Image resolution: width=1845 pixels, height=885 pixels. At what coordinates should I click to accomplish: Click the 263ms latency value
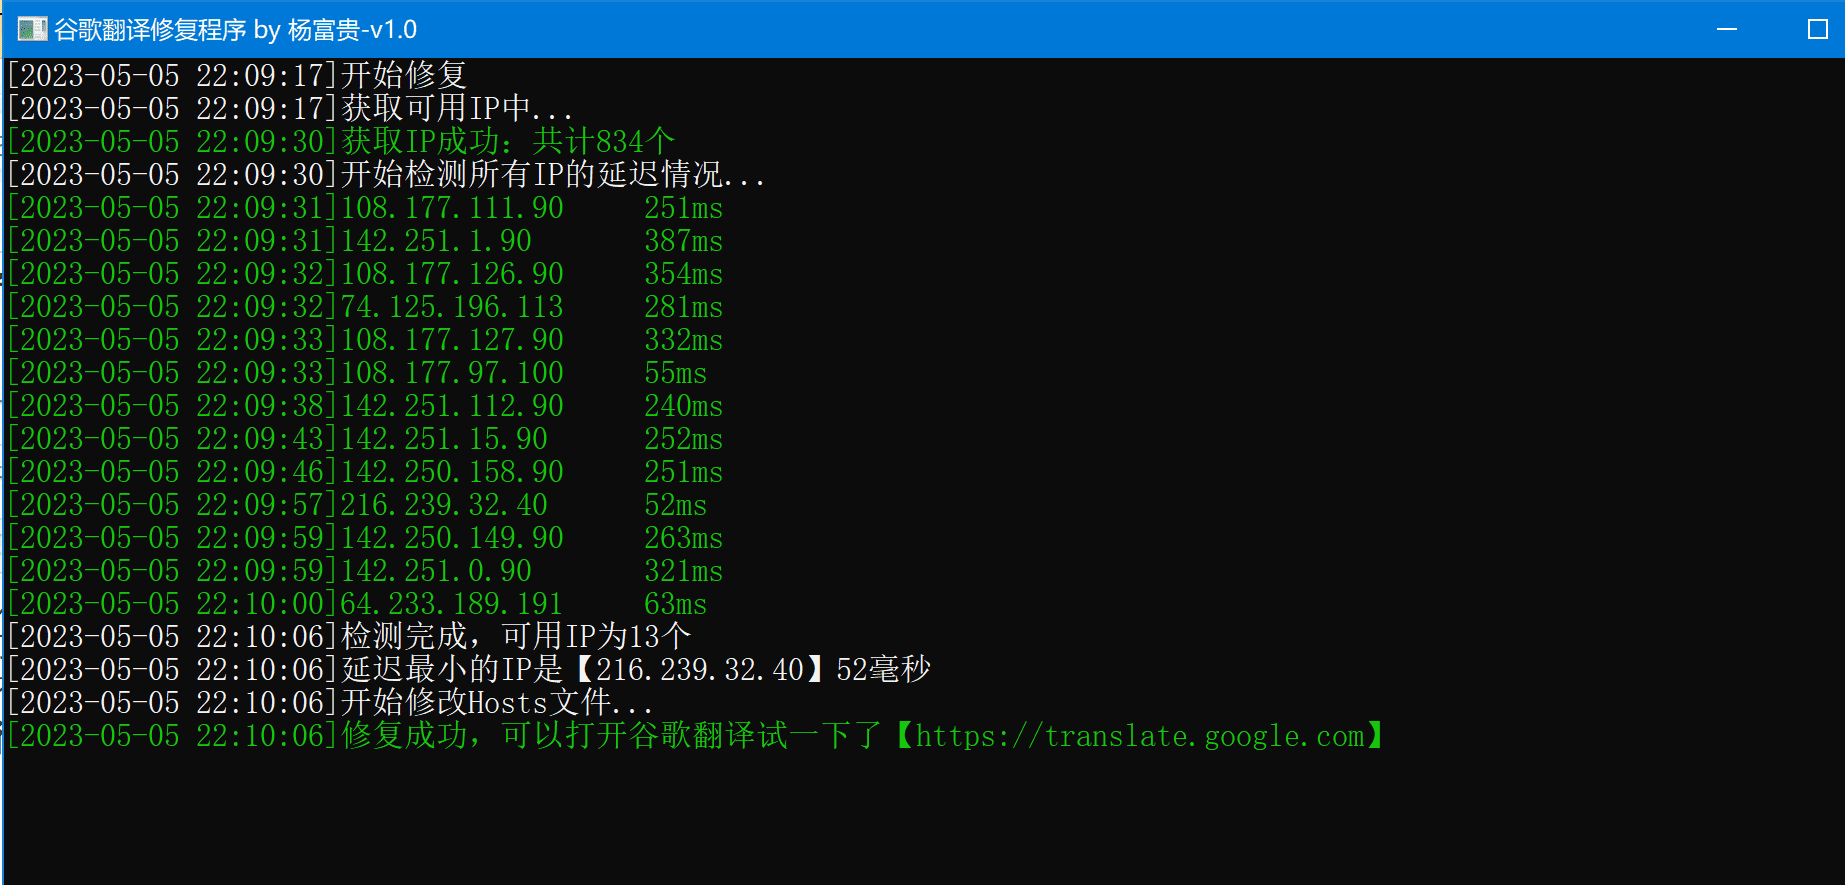click(683, 538)
